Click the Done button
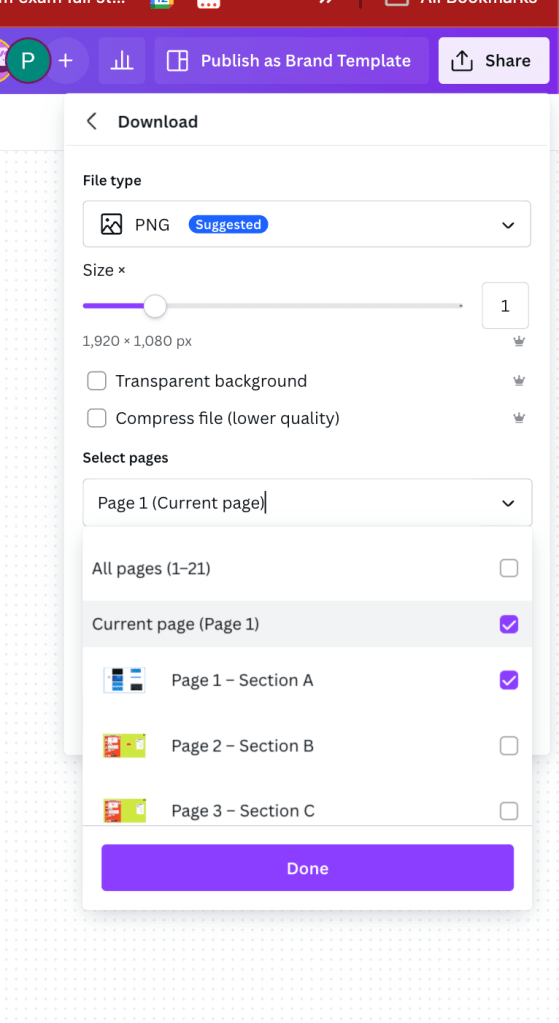 coord(307,868)
